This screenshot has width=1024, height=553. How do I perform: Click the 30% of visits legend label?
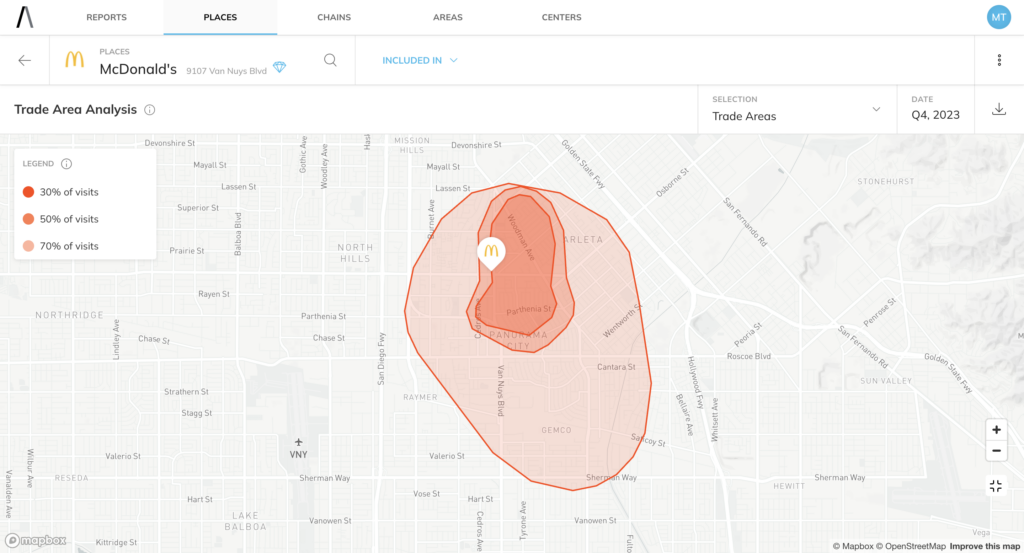pyautogui.click(x=69, y=192)
